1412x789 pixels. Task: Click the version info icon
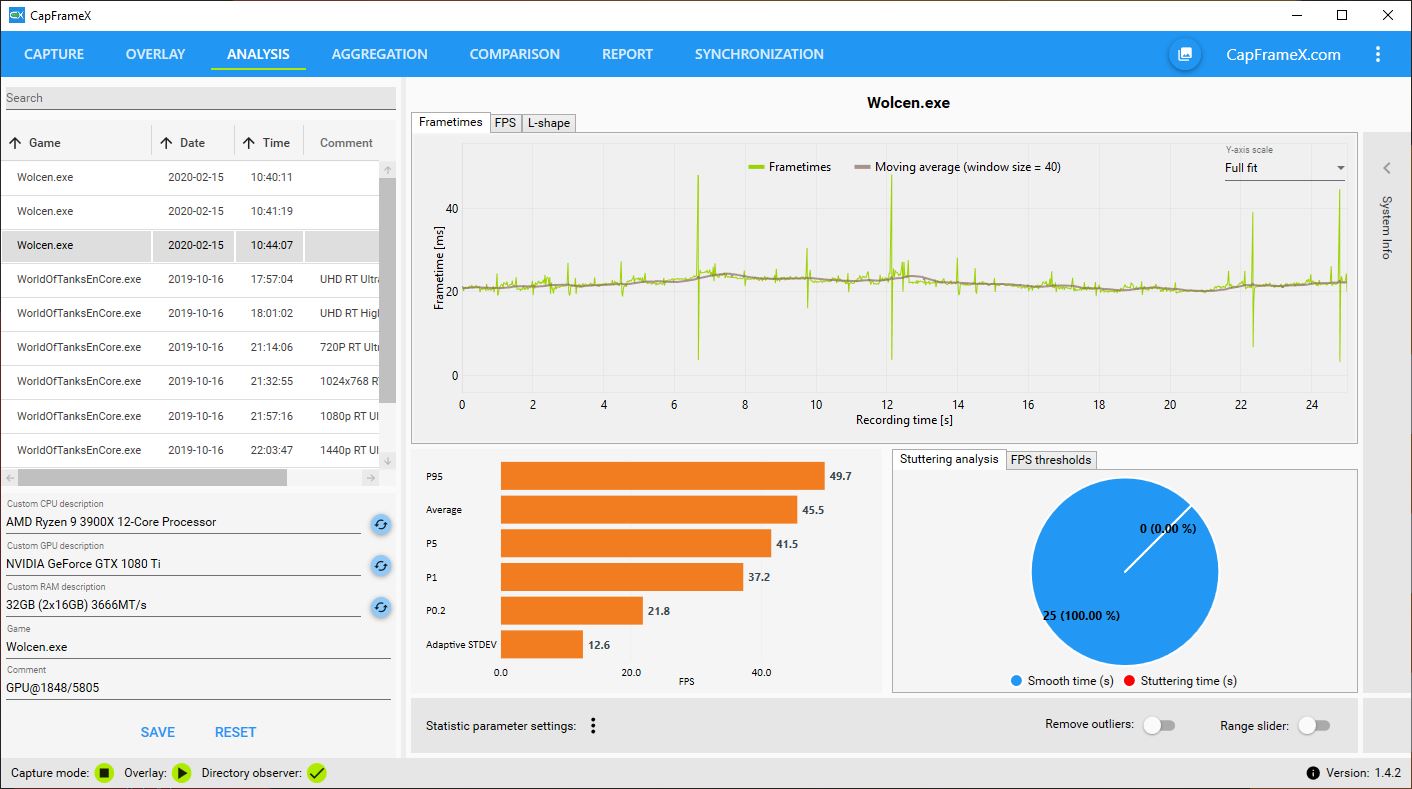click(x=1313, y=773)
